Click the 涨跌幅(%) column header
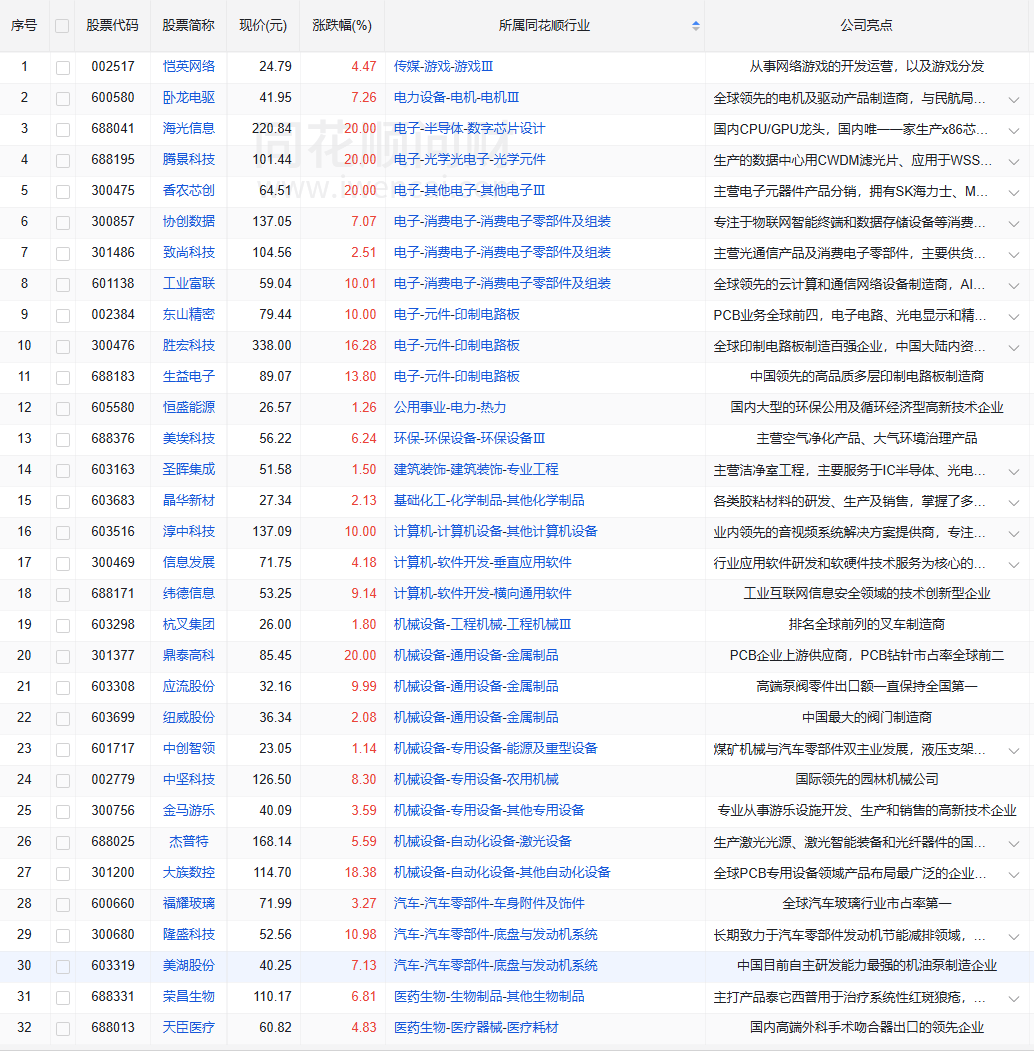Screen dimensions: 1034x1051 pyautogui.click(x=342, y=26)
